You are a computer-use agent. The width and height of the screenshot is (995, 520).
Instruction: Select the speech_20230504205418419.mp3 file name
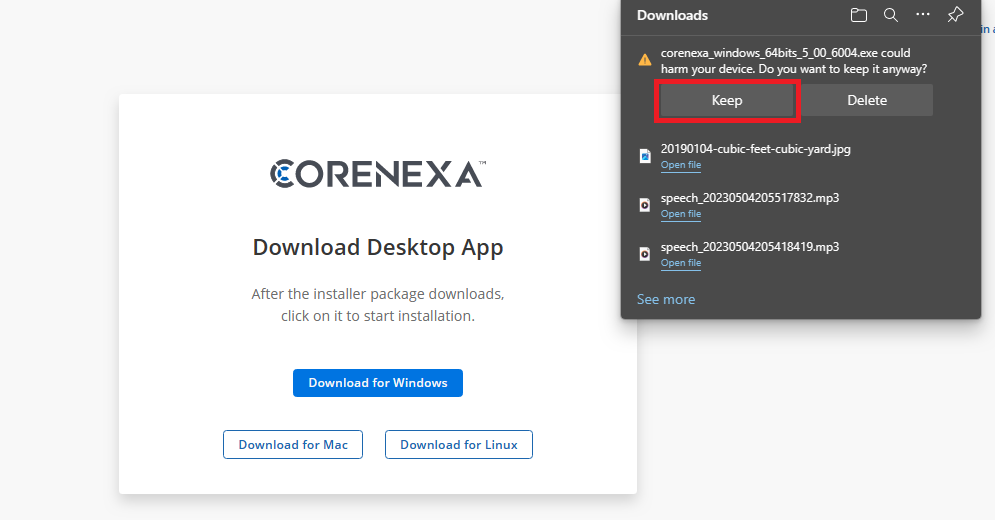[x=749, y=247]
